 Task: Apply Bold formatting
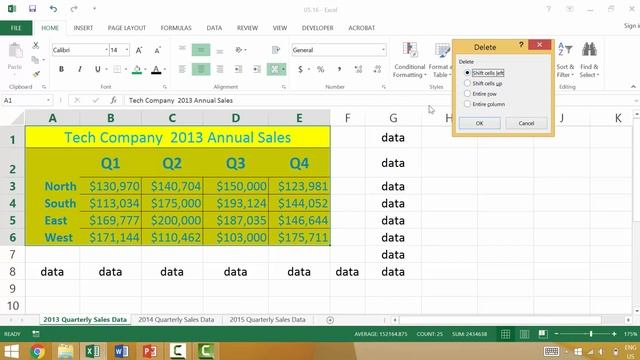tap(61, 69)
